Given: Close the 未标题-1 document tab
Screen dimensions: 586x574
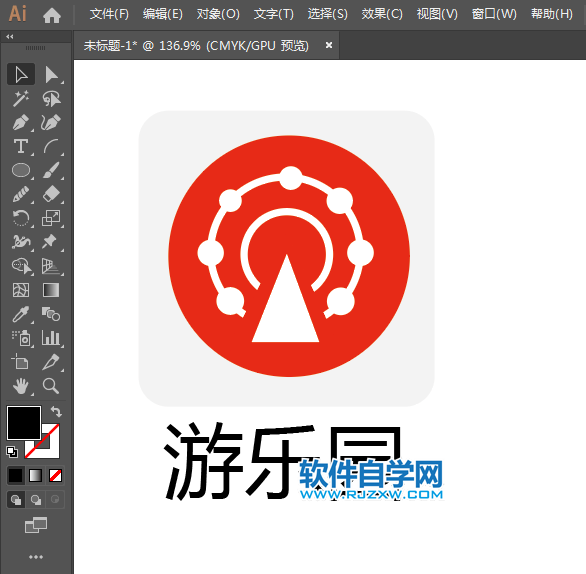Looking at the screenshot, I should click(329, 45).
